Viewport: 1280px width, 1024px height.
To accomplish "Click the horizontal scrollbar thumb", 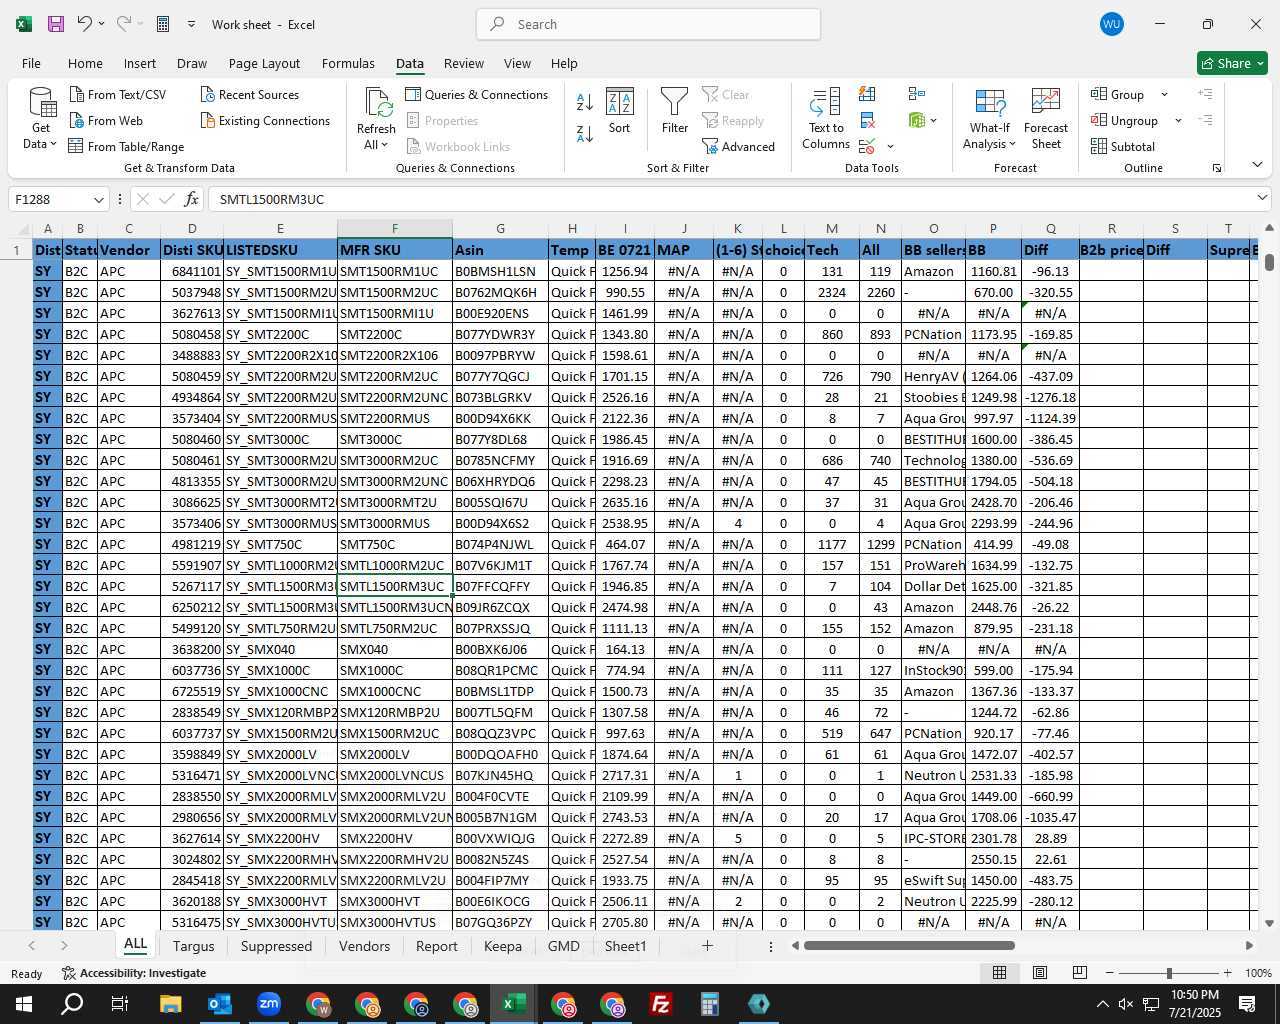I will tap(908, 946).
